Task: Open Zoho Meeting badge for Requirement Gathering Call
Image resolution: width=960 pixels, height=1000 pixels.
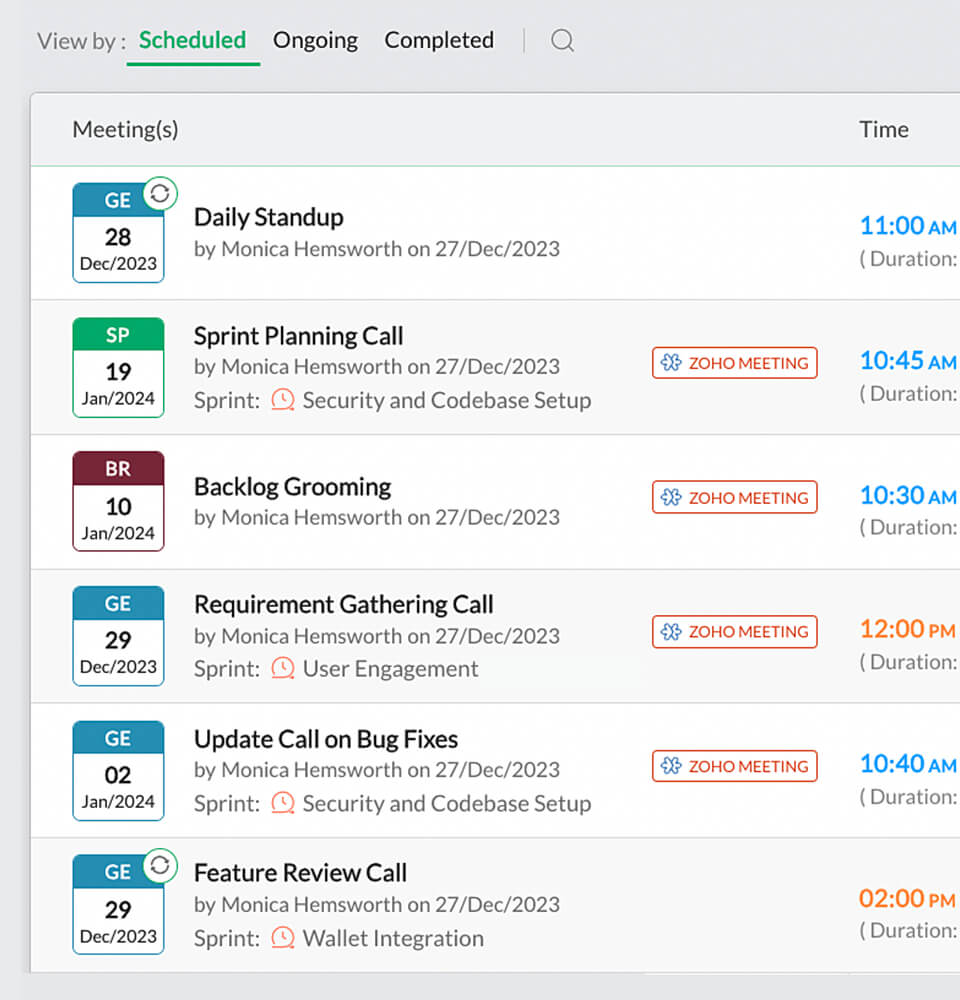Action: coord(734,632)
